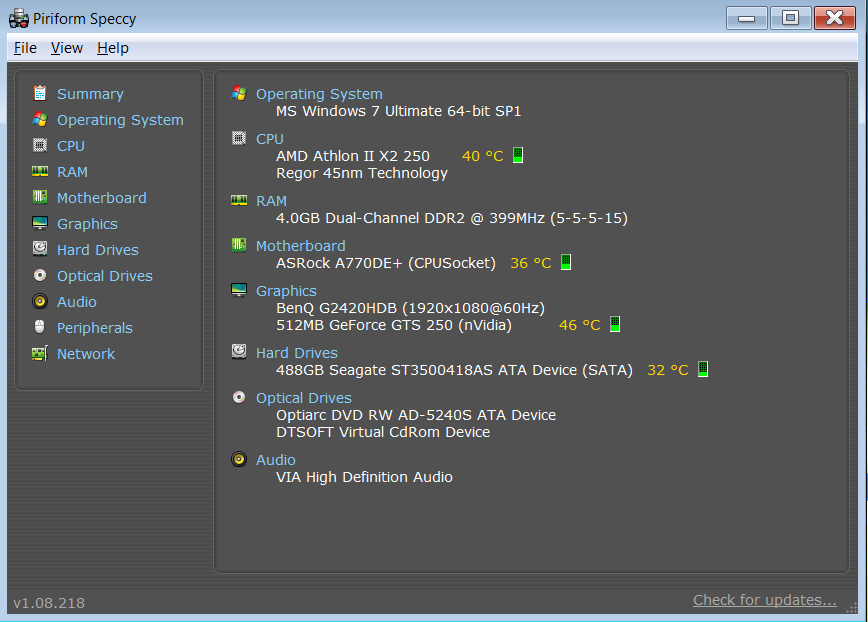
Task: Click the Graphics monitor icon in sidebar
Action: click(40, 223)
